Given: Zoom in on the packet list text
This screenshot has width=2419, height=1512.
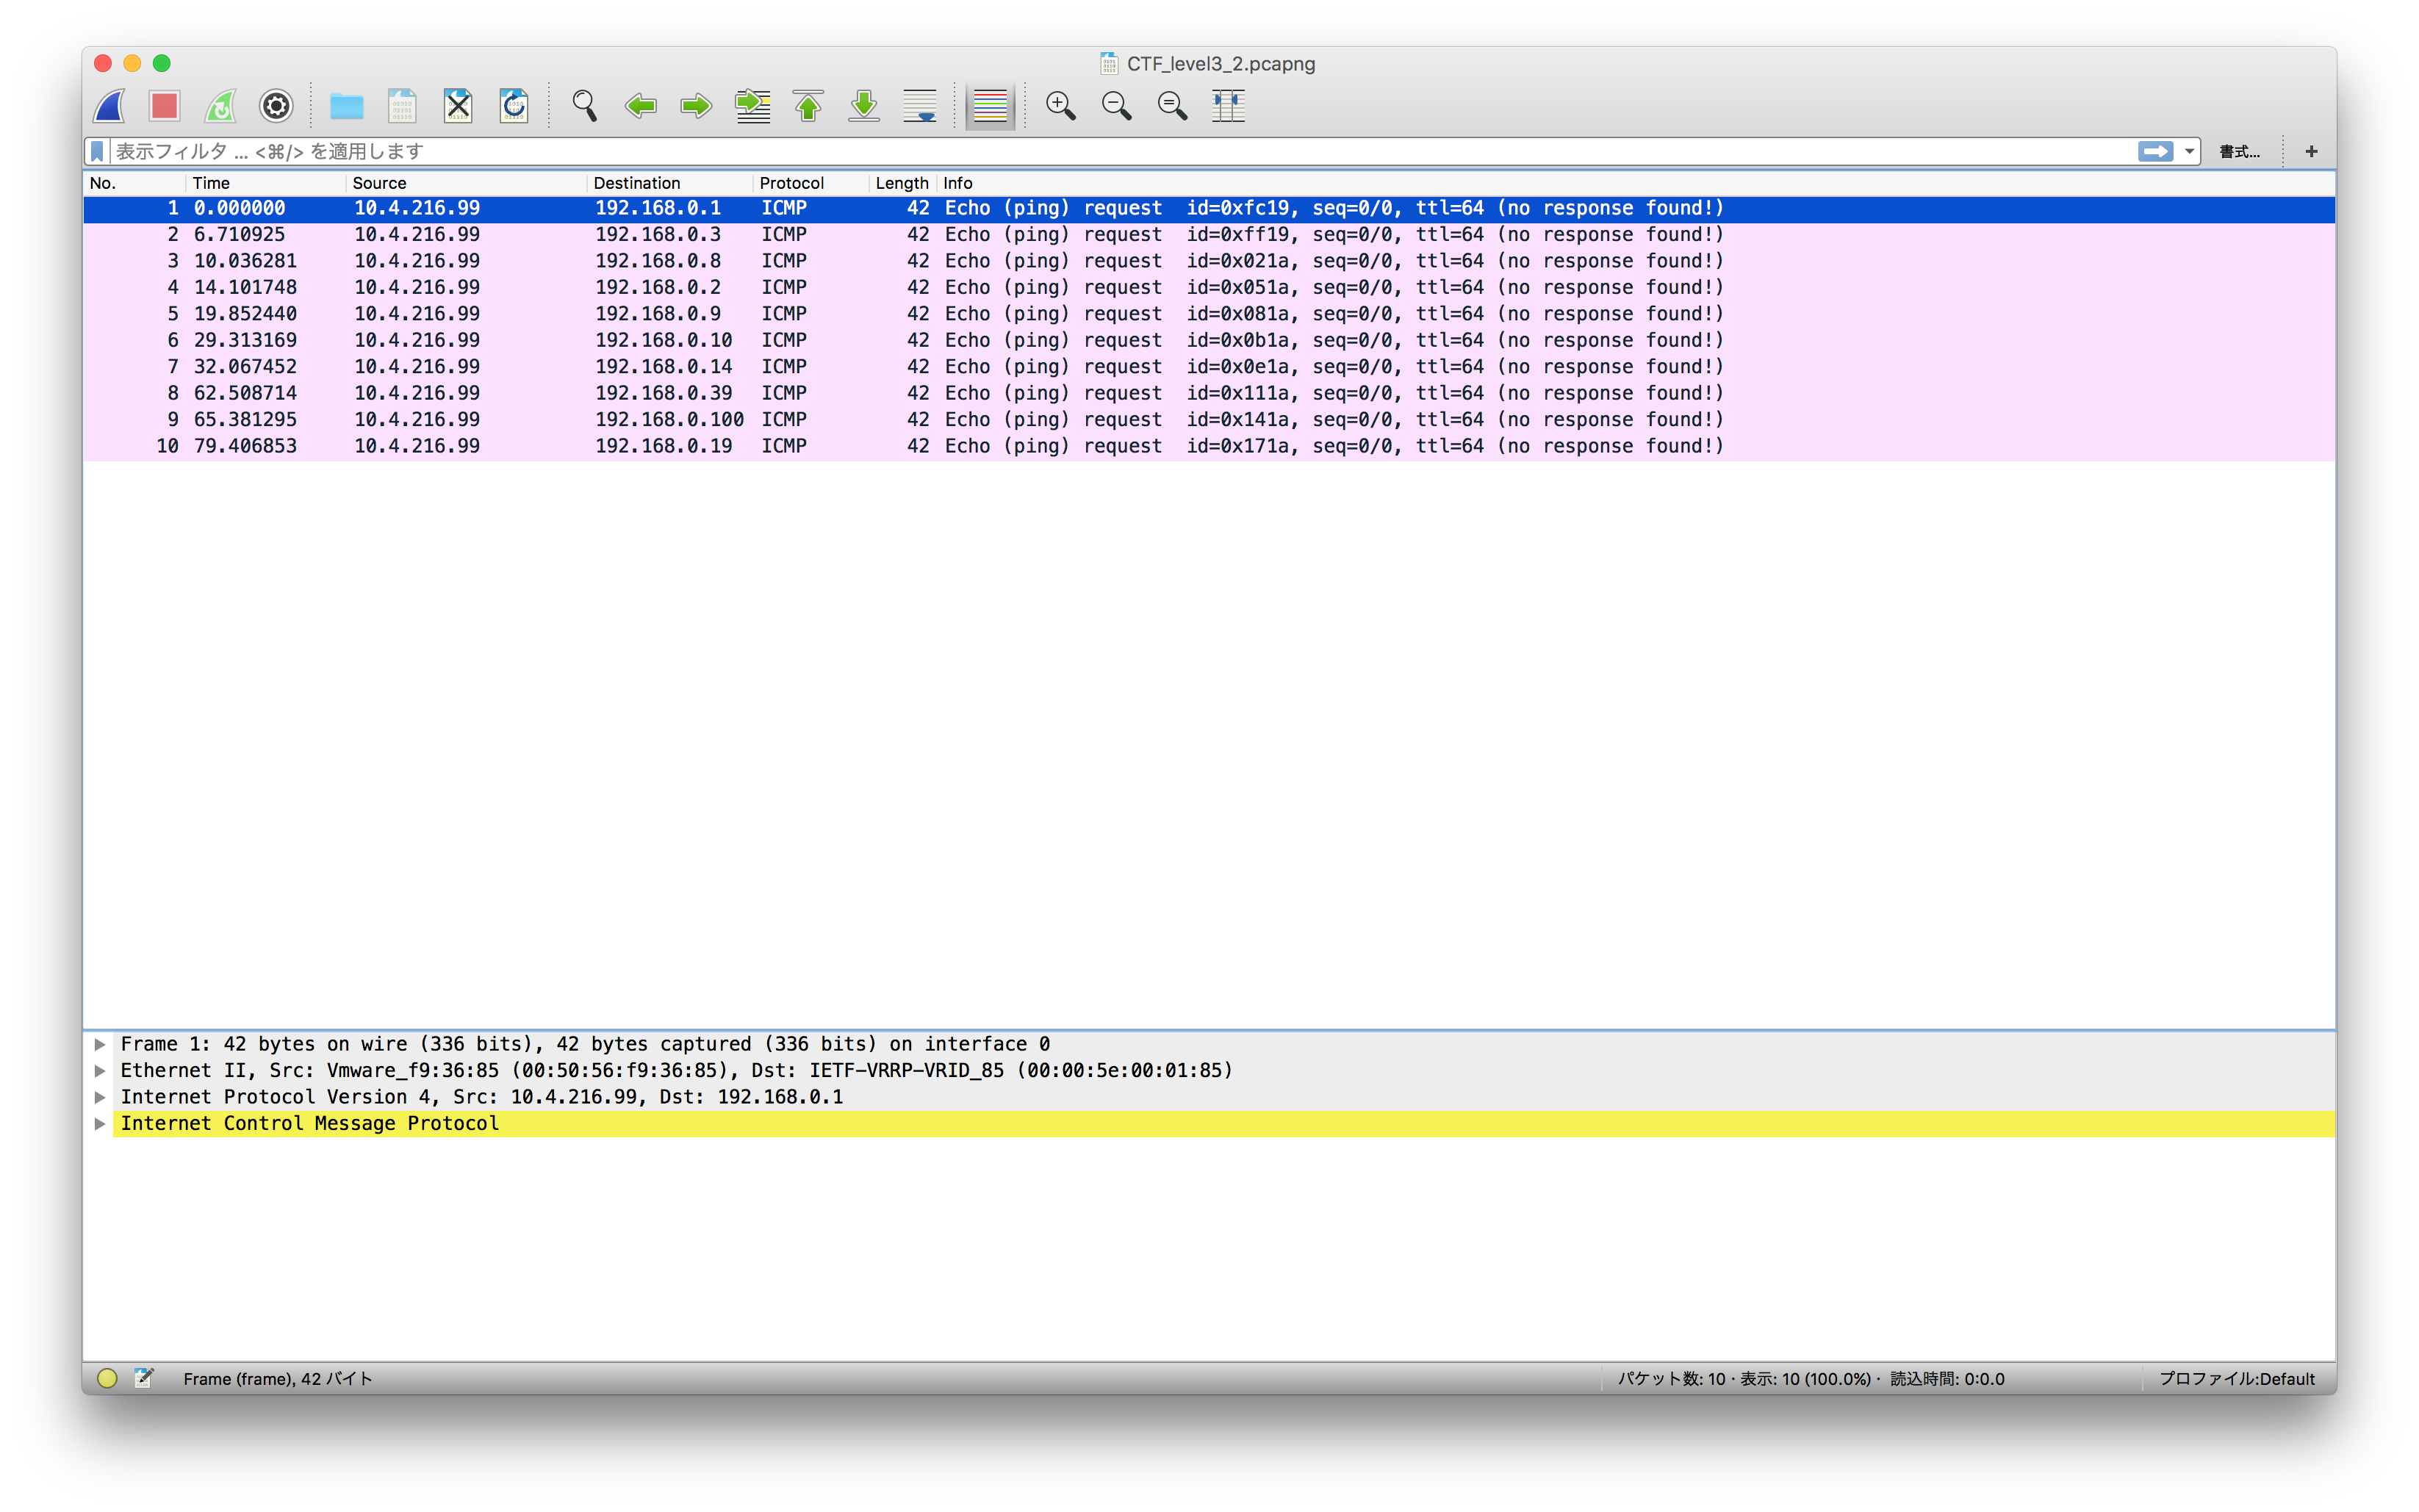Looking at the screenshot, I should [x=1060, y=106].
